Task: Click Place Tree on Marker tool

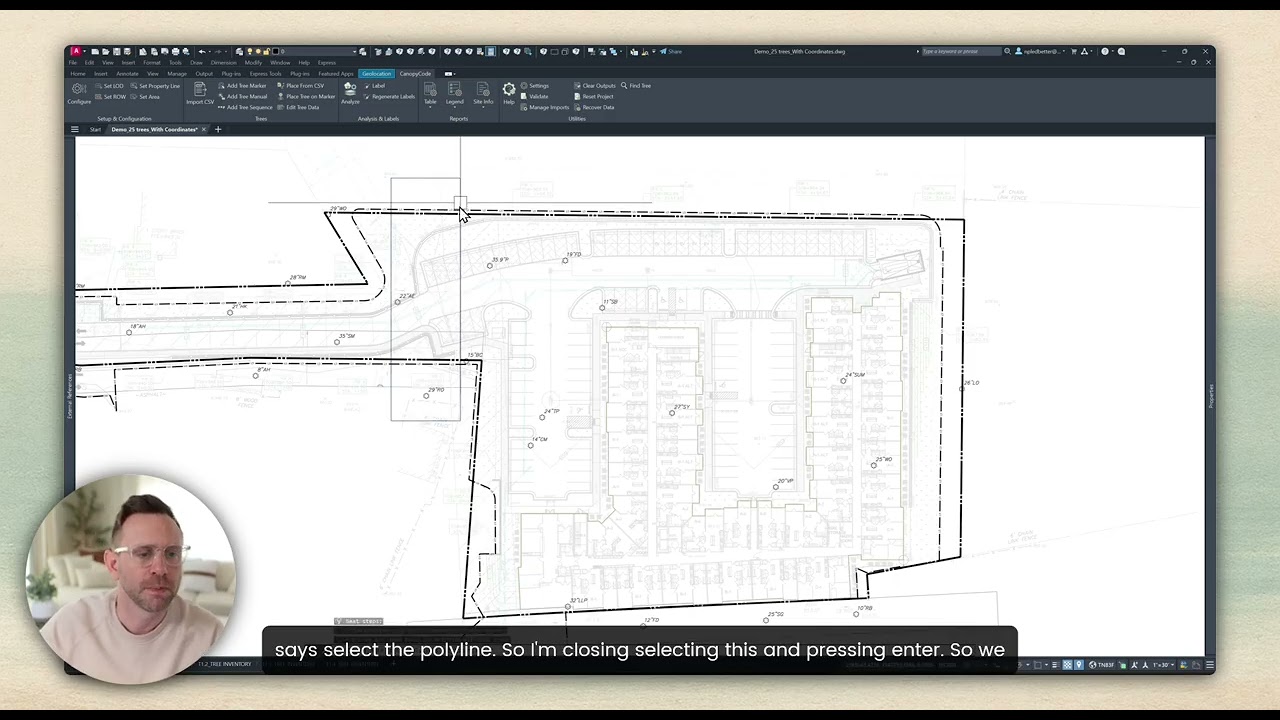Action: click(307, 97)
